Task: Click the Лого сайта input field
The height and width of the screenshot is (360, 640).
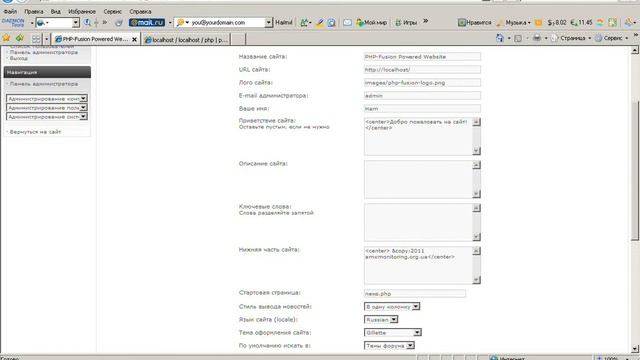Action: click(x=422, y=83)
